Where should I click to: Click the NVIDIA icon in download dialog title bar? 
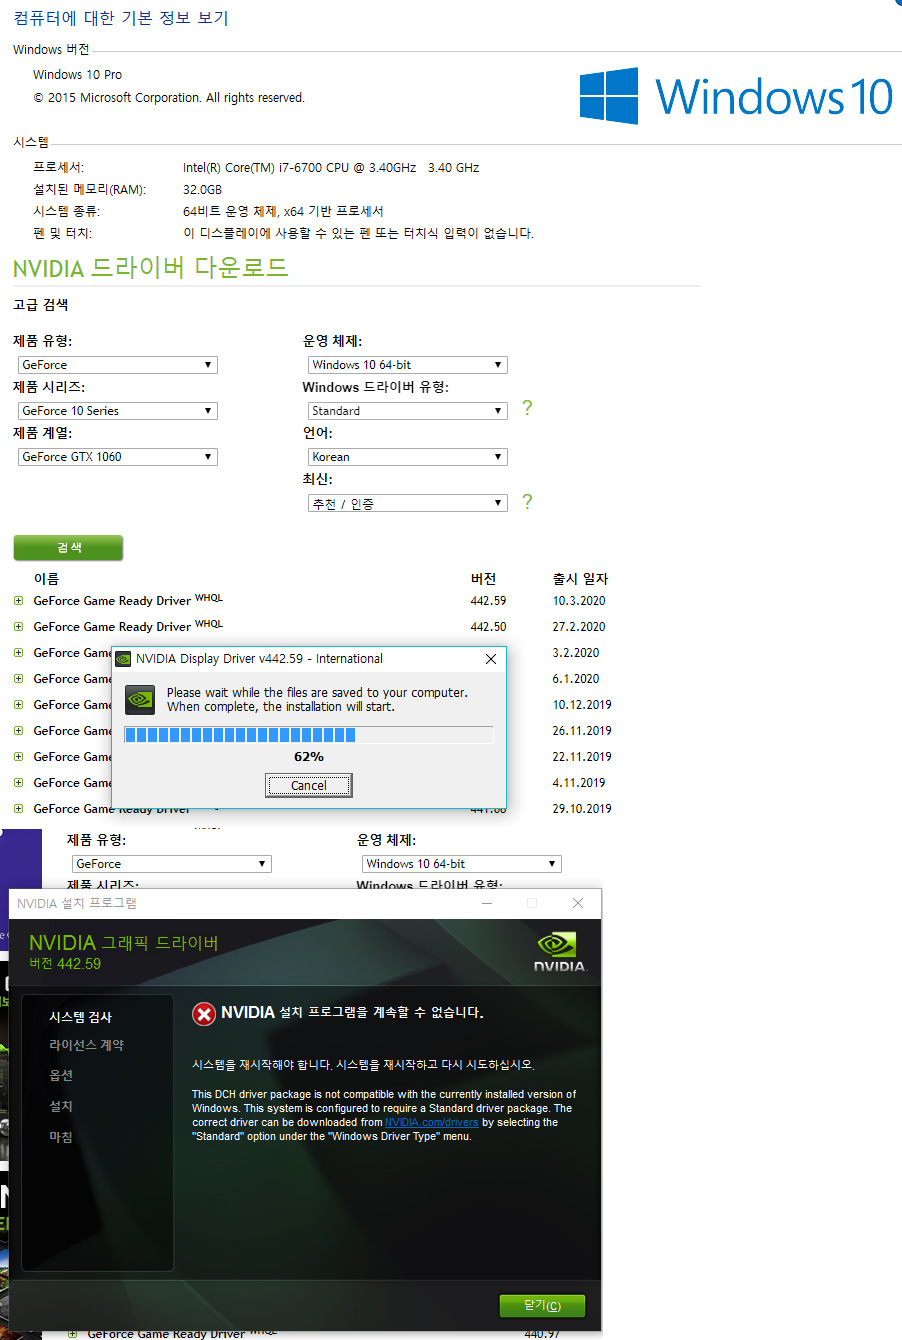coord(122,658)
